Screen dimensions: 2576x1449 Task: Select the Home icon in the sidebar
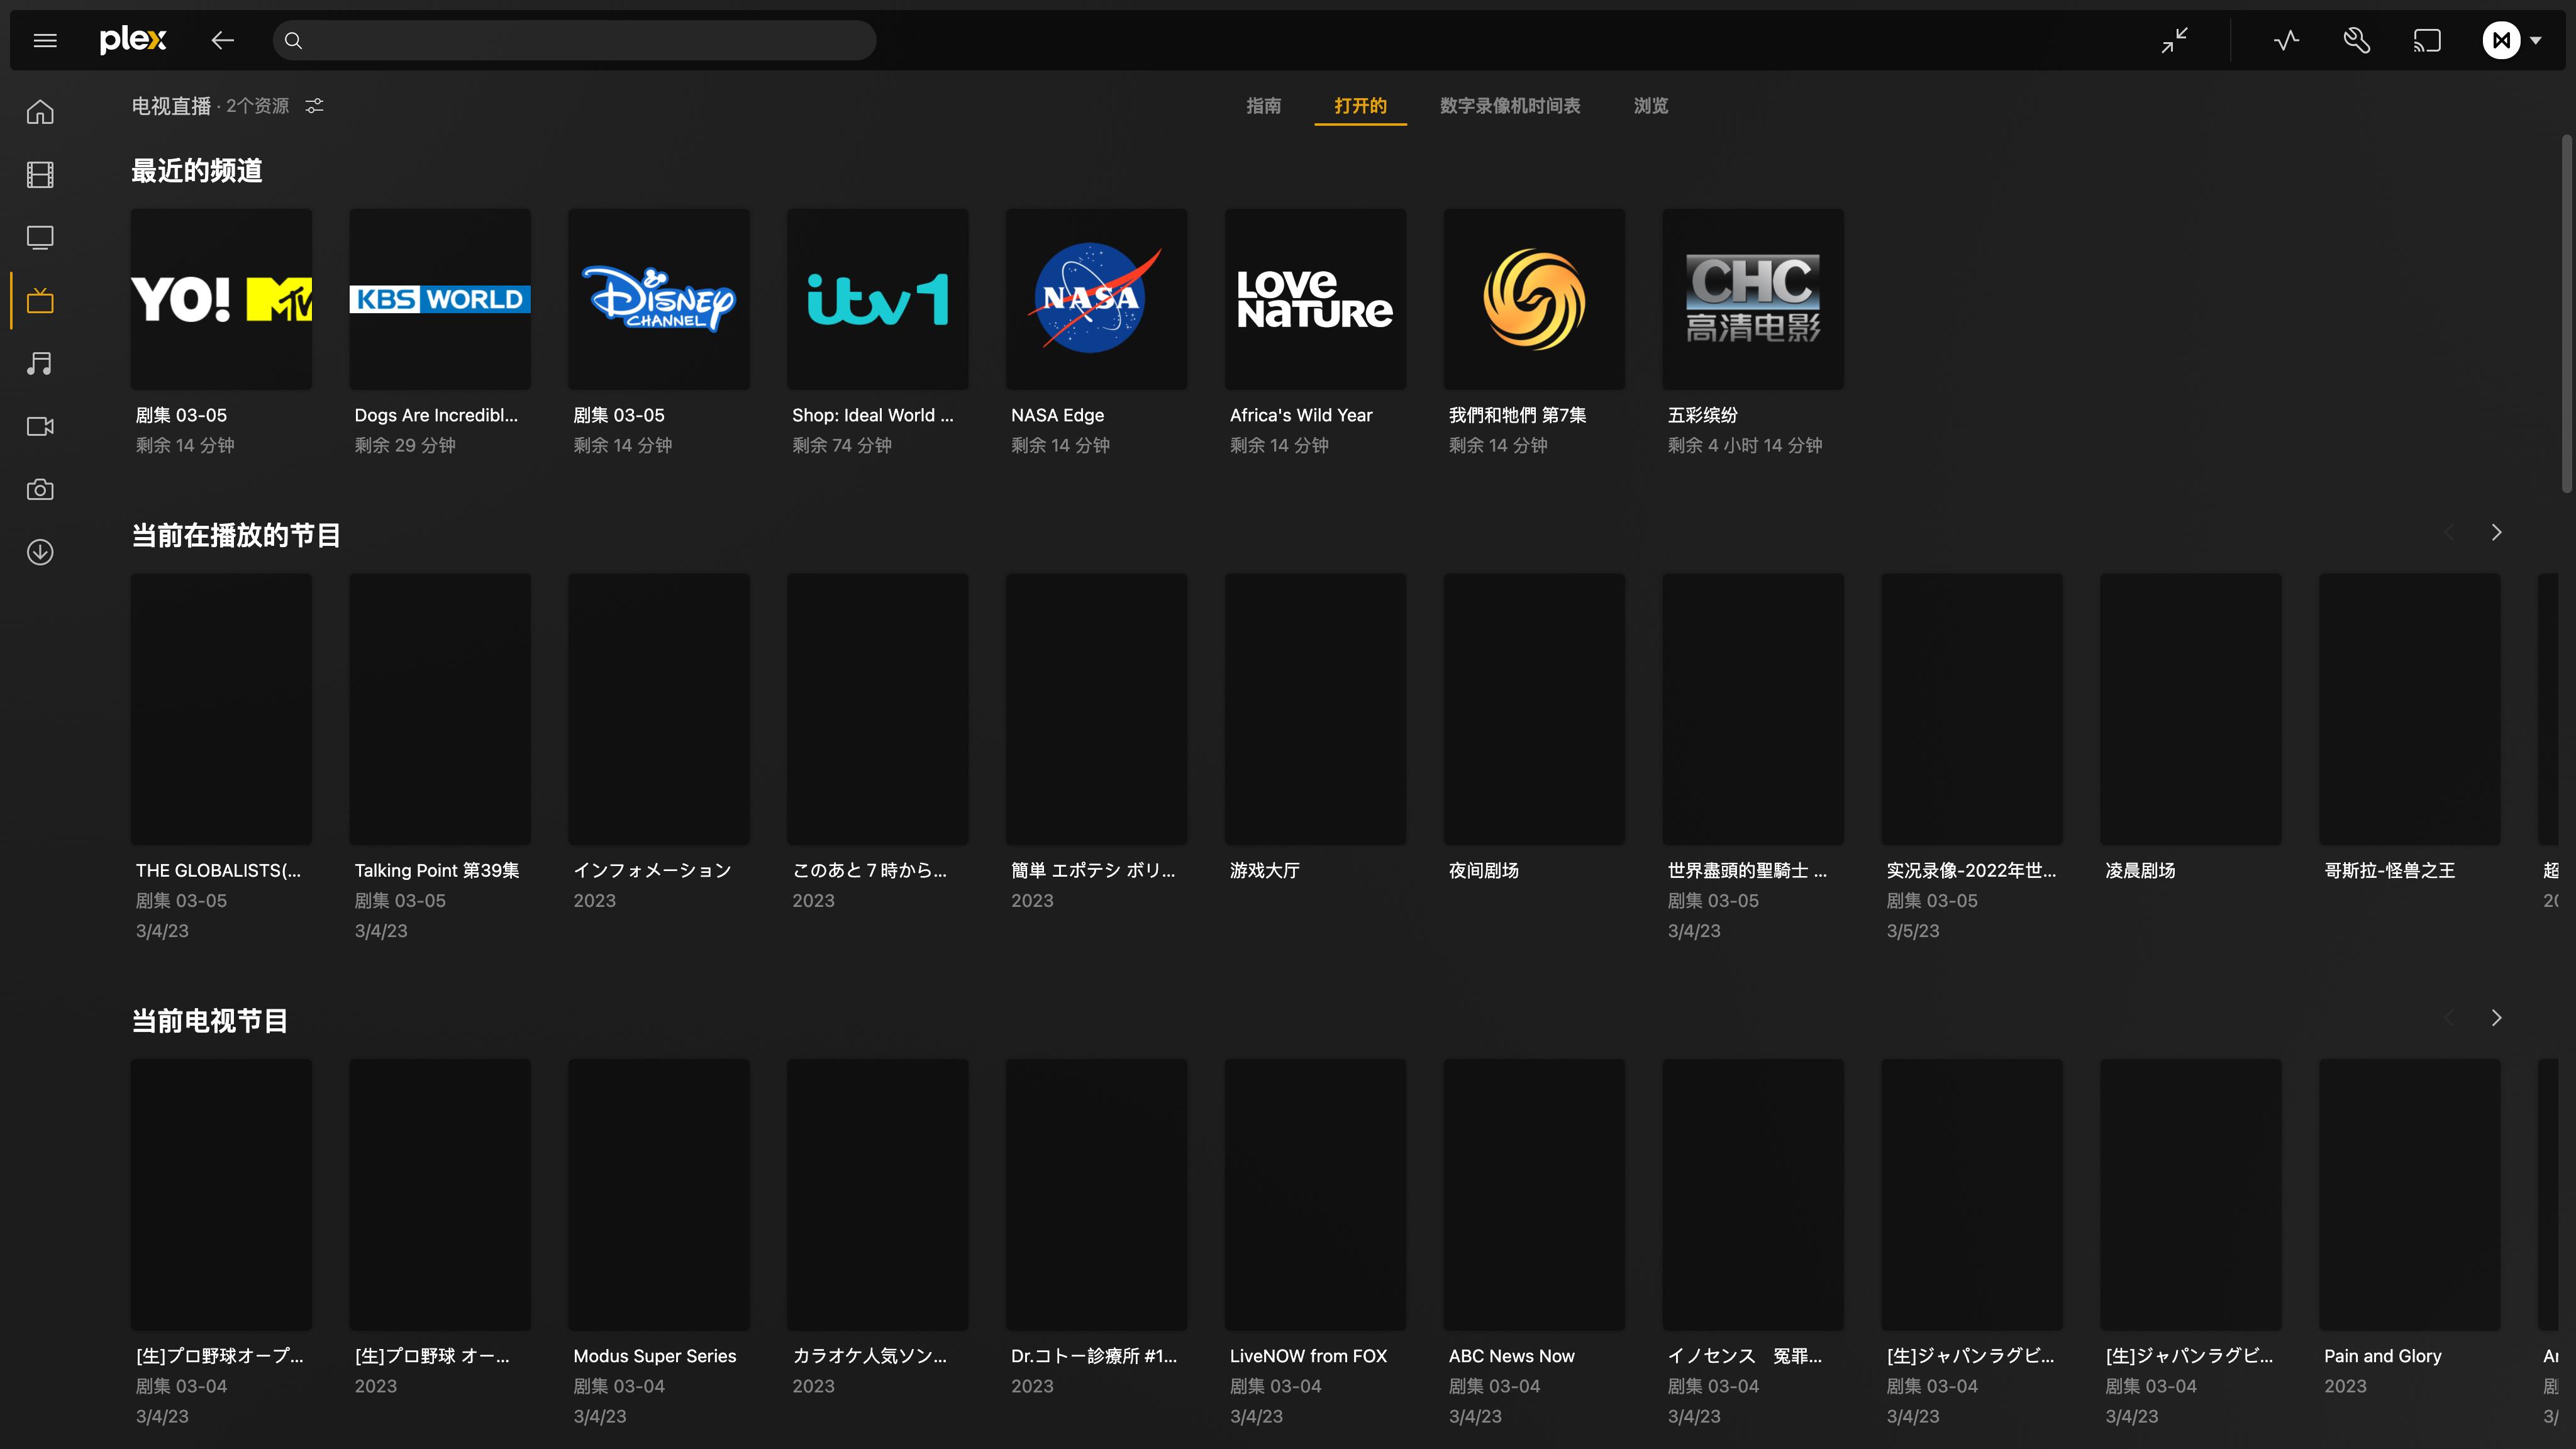click(x=40, y=112)
